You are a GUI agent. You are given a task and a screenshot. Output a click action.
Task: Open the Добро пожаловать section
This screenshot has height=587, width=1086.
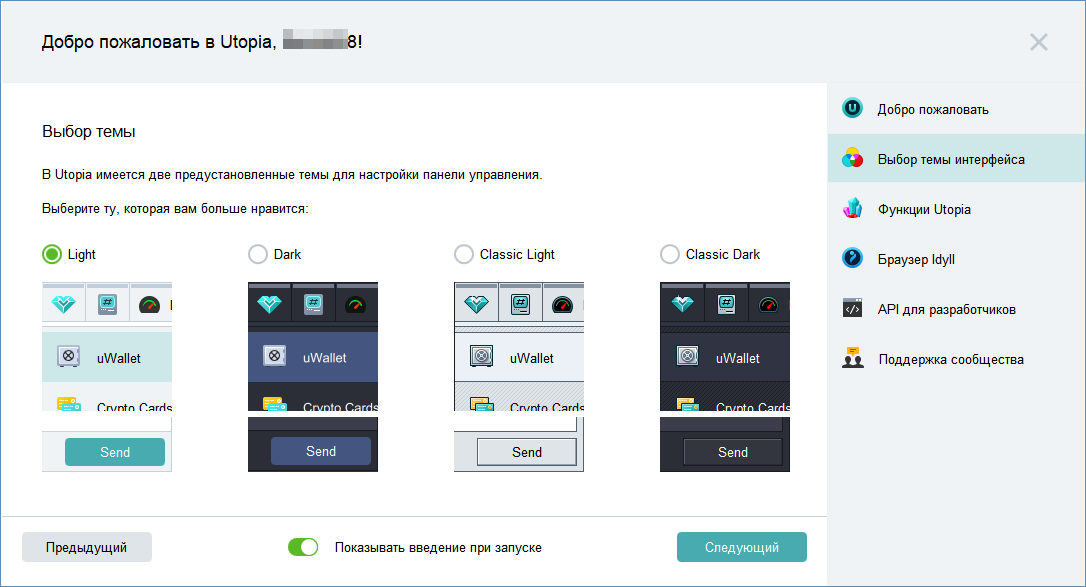(x=956, y=109)
